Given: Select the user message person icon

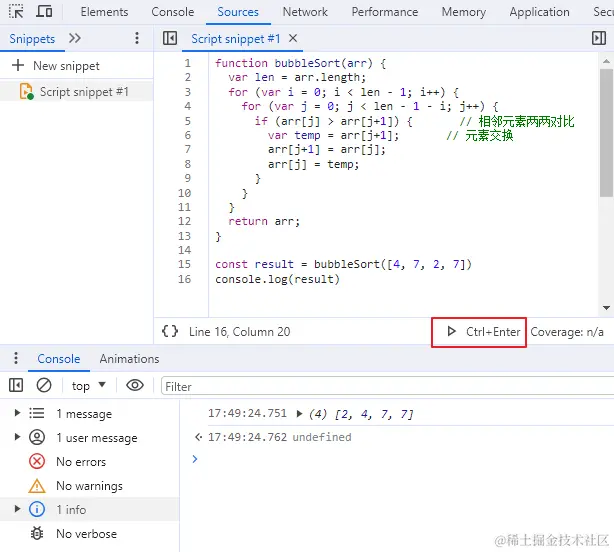Looking at the screenshot, I should pyautogui.click(x=37, y=437).
